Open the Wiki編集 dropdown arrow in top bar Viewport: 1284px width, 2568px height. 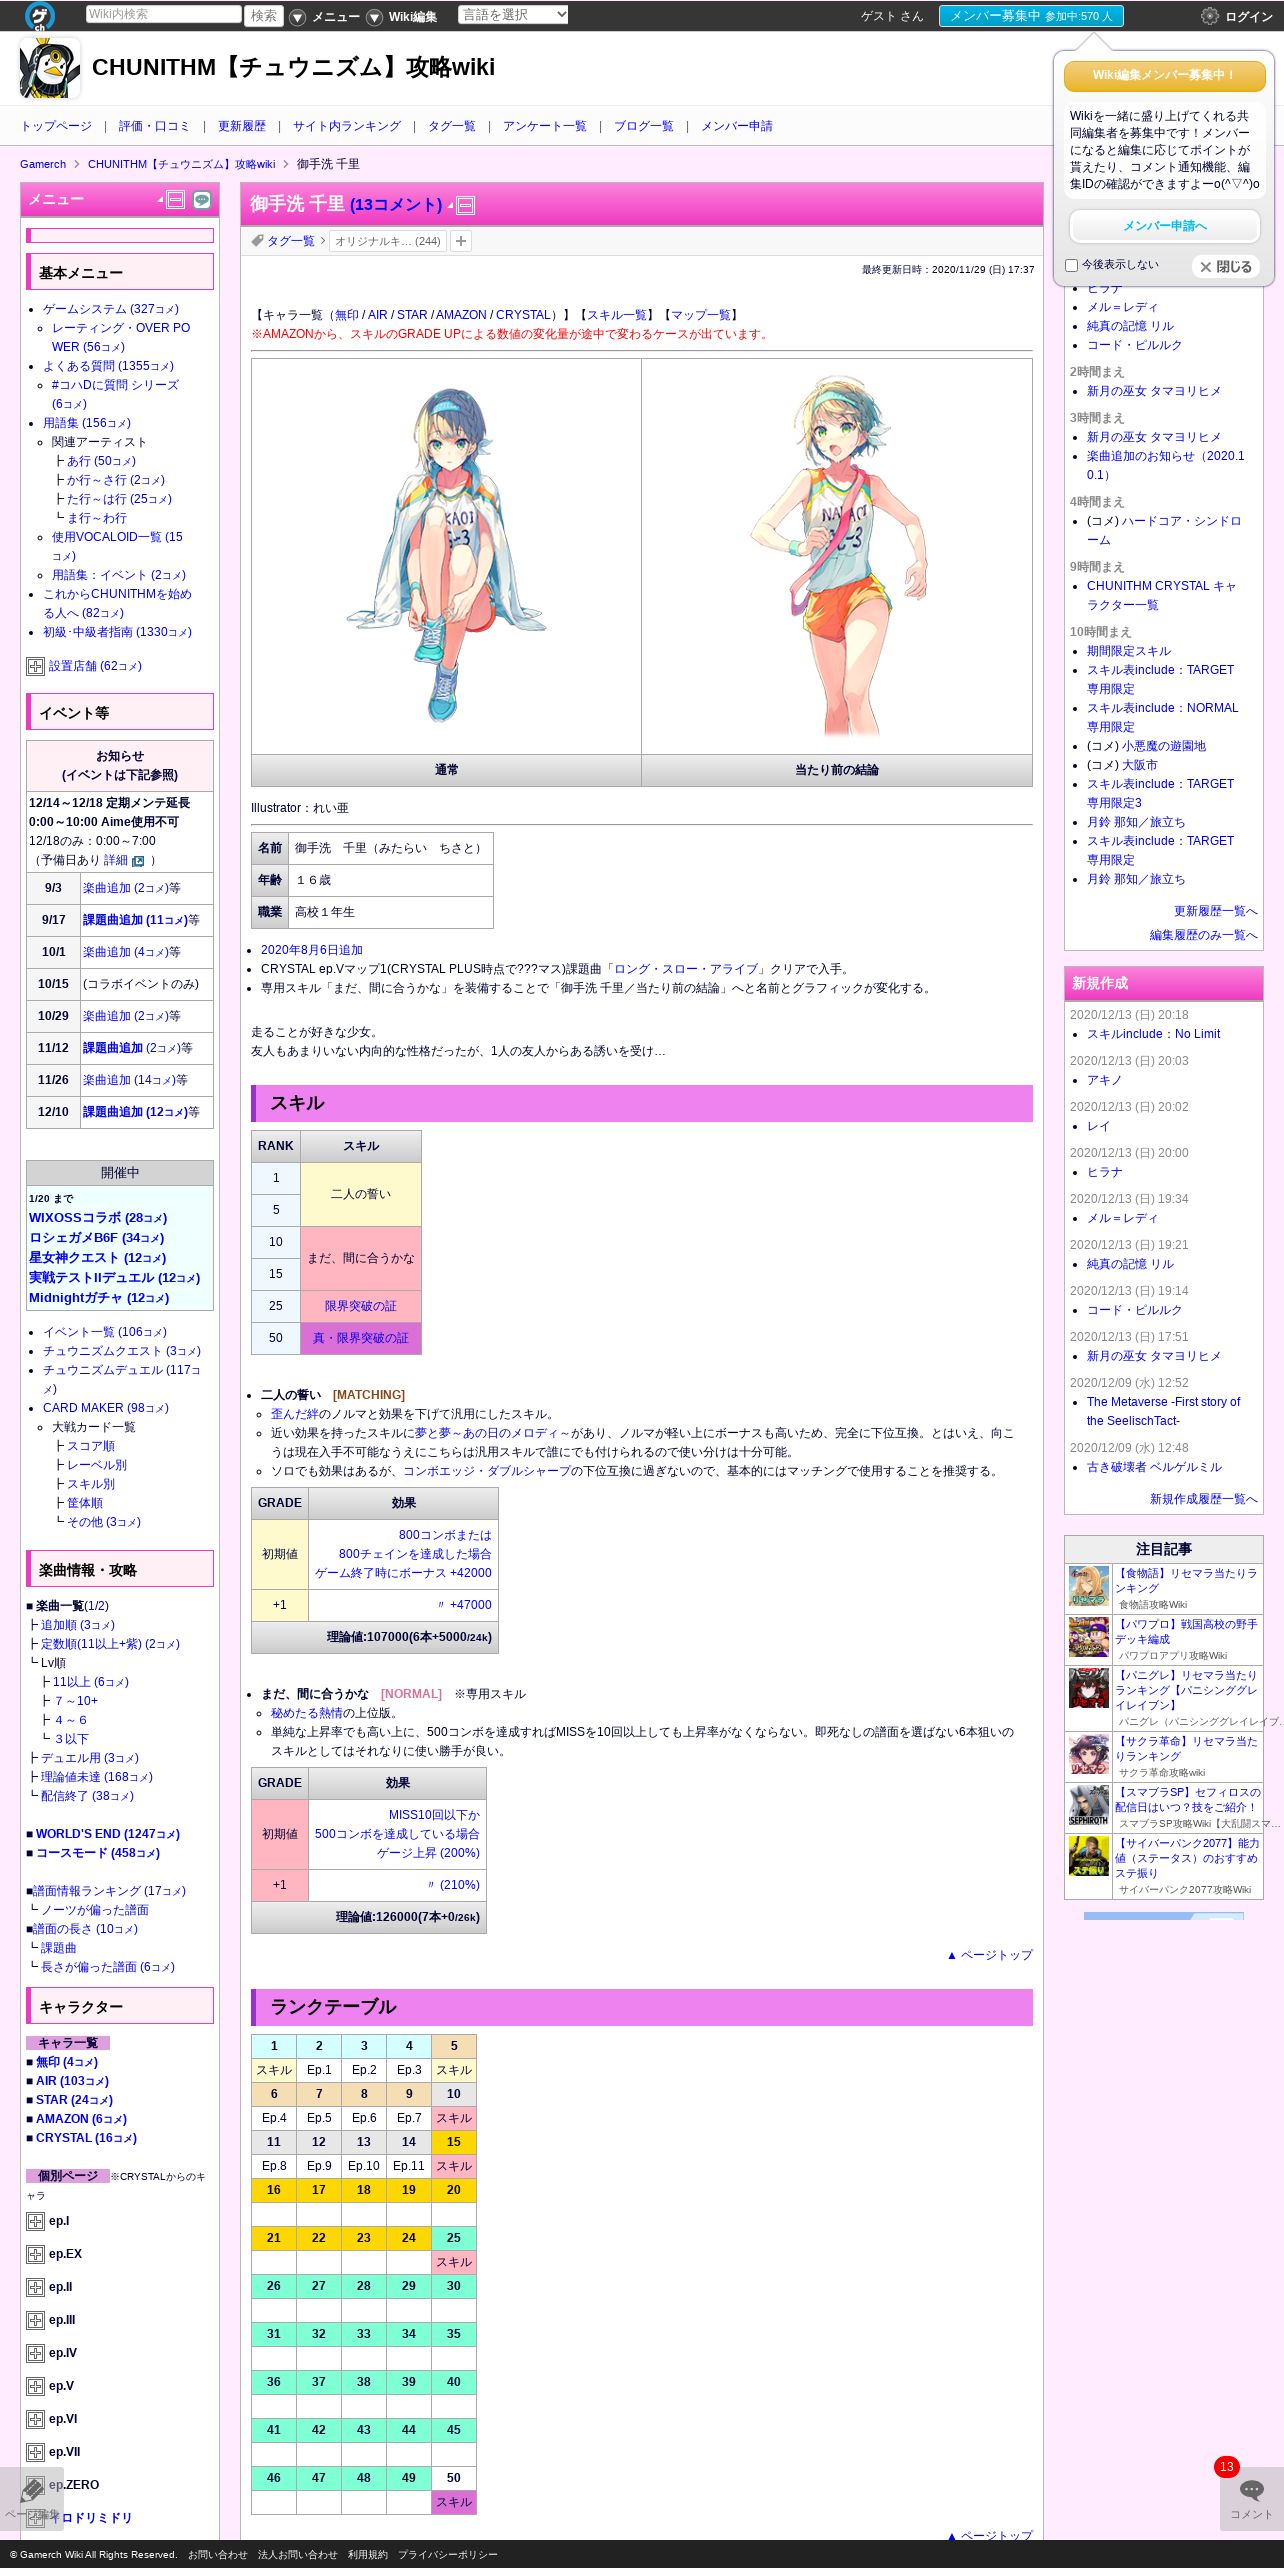(x=374, y=17)
